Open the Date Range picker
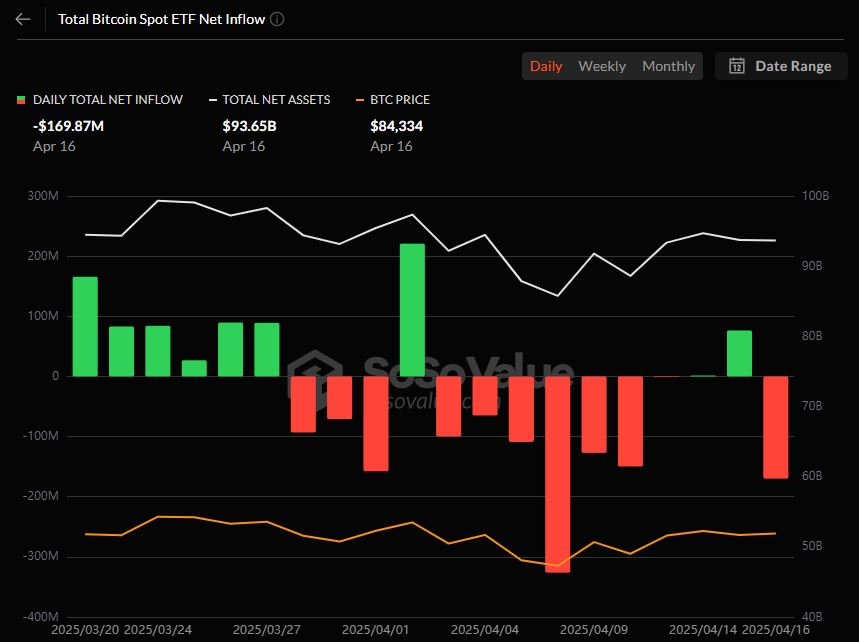The height and width of the screenshot is (642, 859). coord(781,66)
